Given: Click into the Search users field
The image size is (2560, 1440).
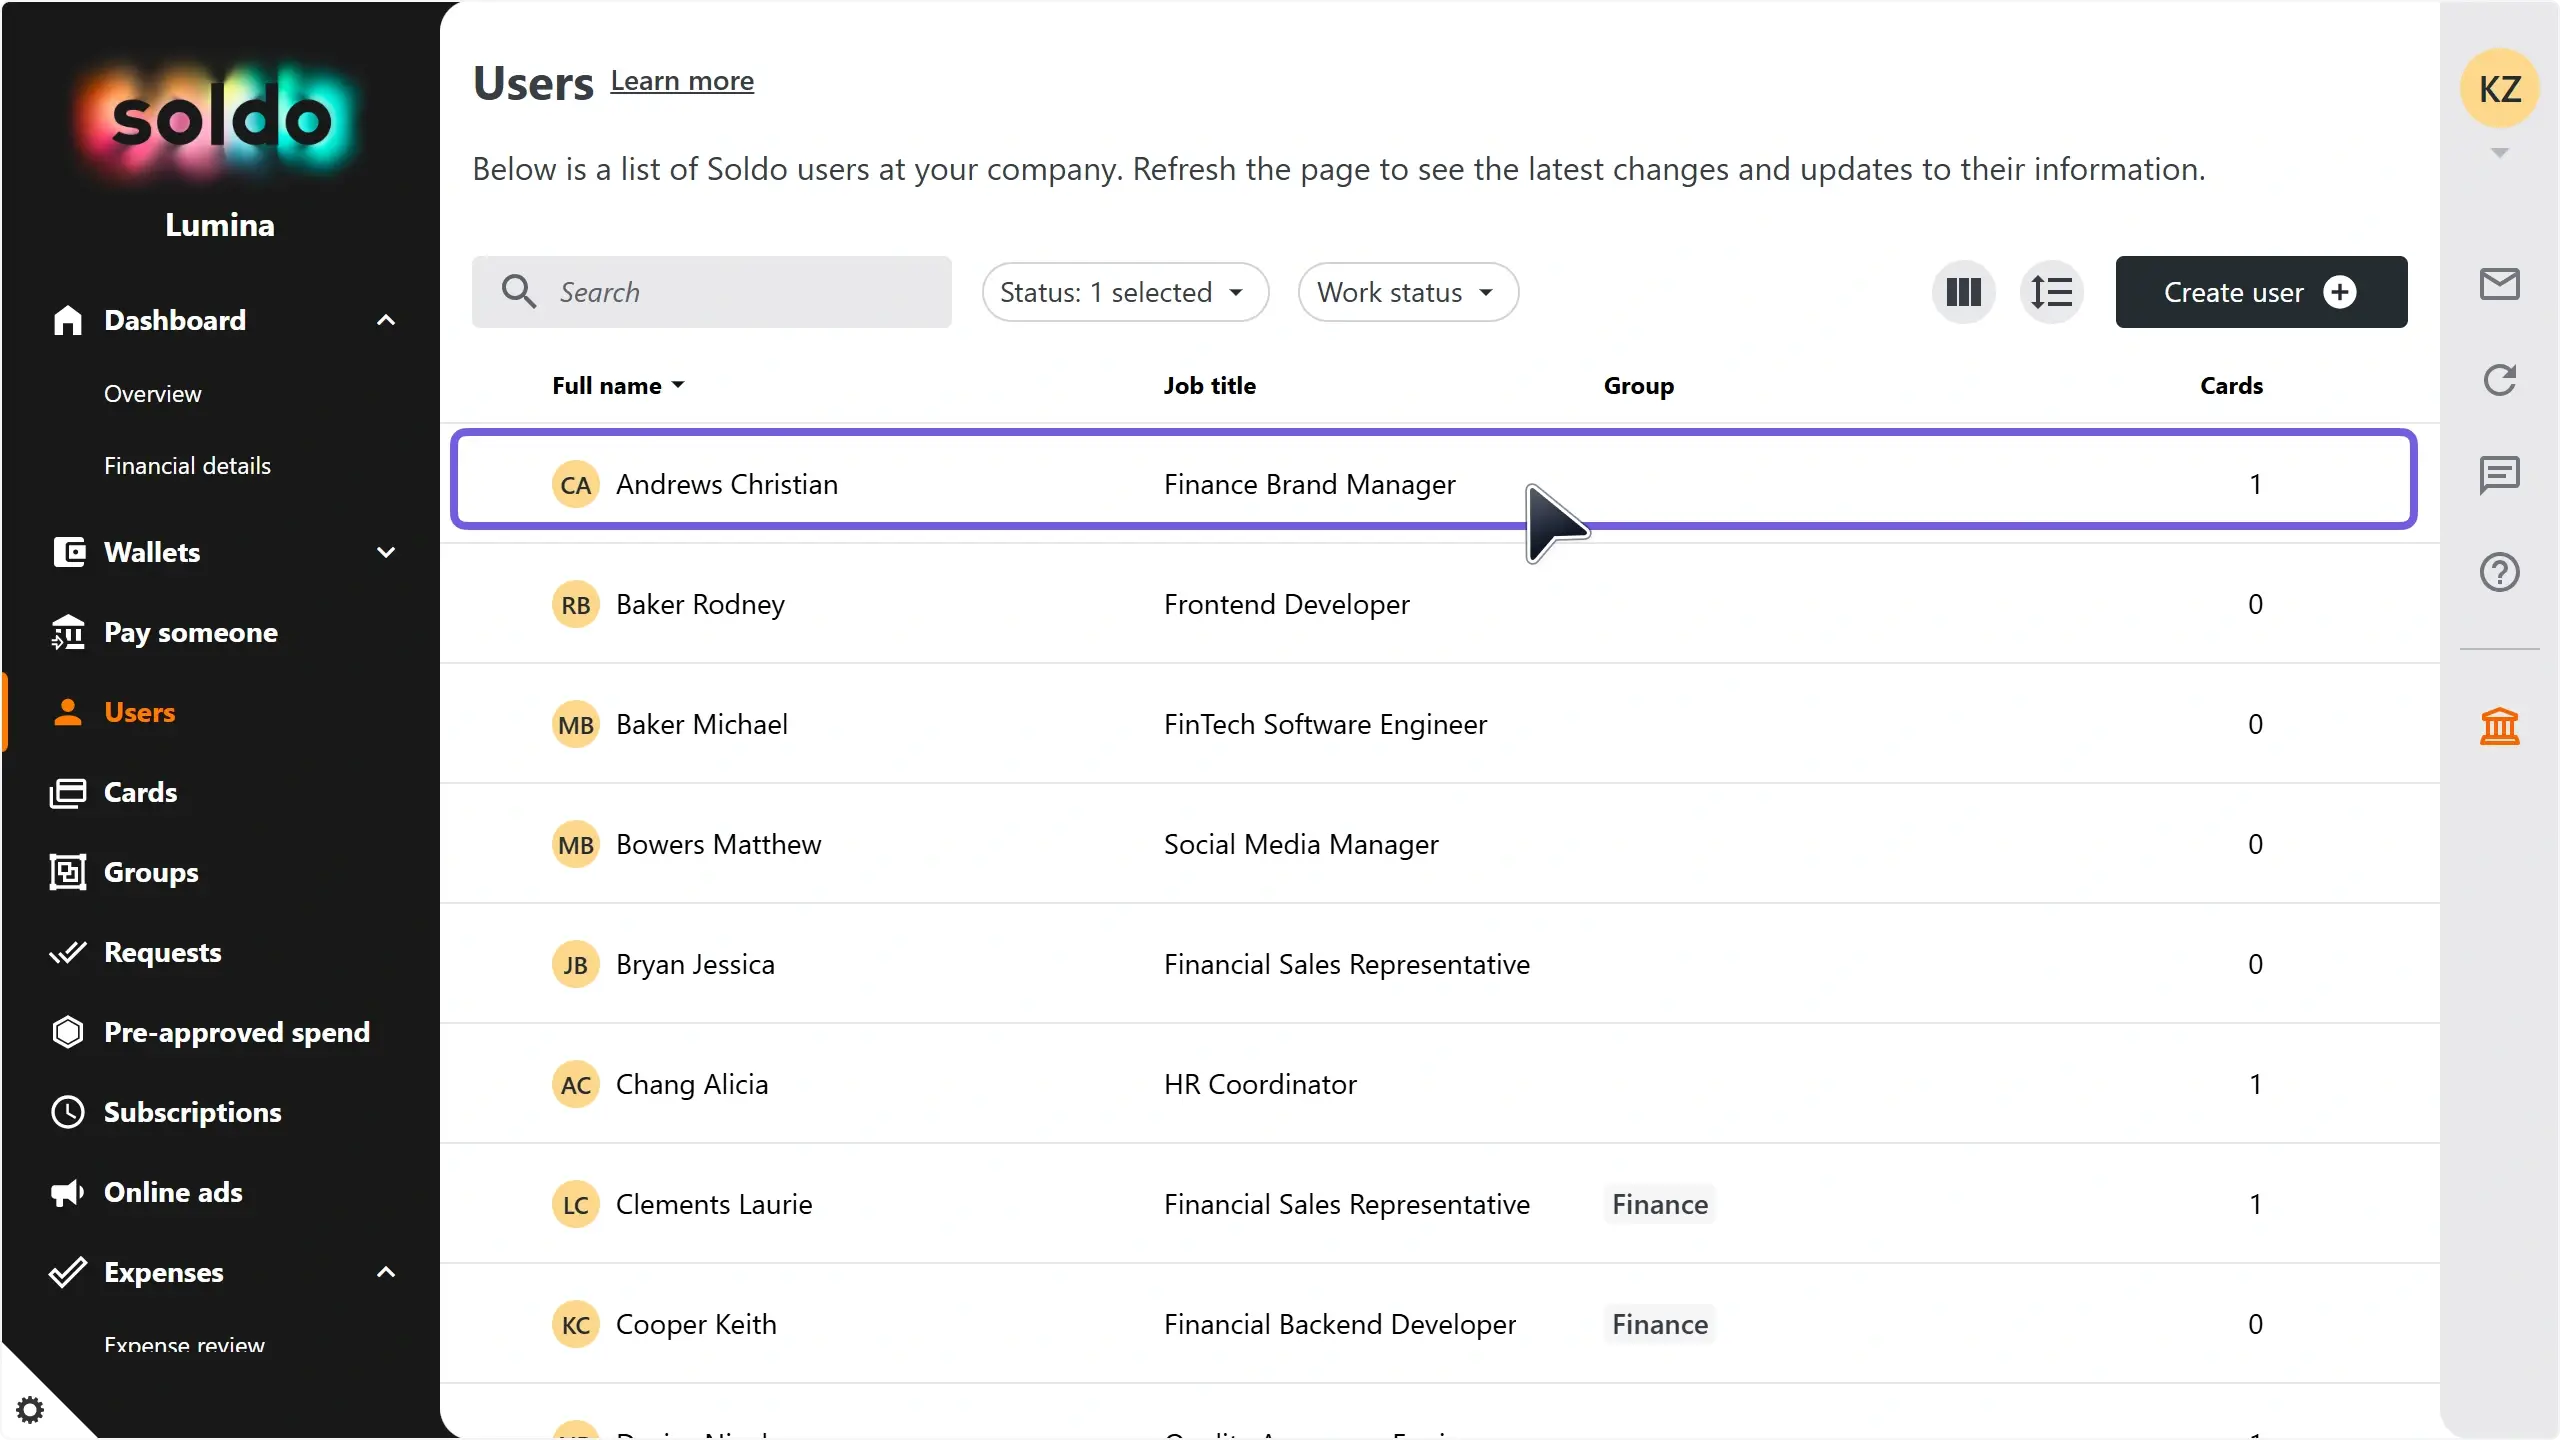Looking at the screenshot, I should click(712, 292).
